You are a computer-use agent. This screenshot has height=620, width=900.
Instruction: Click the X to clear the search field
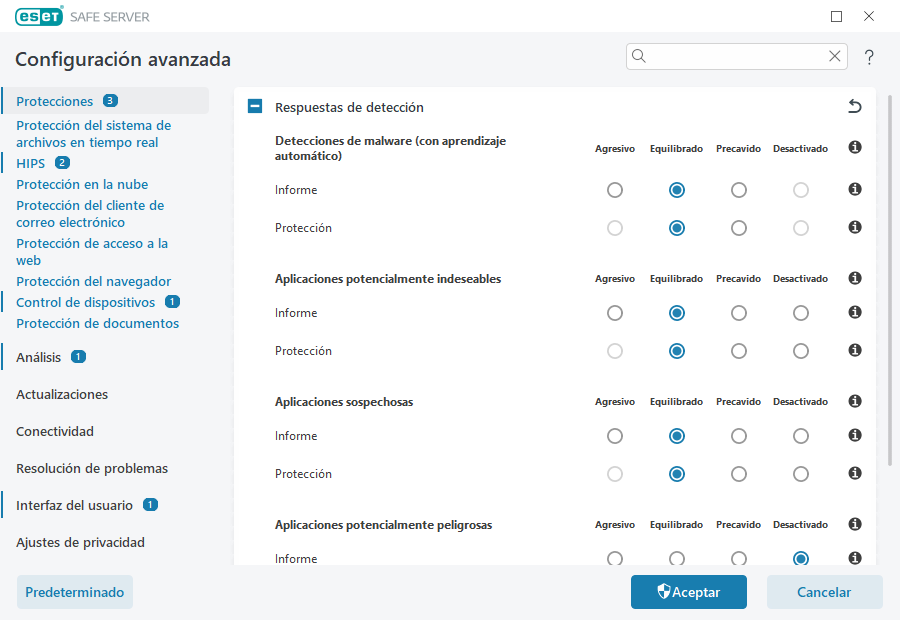[834, 56]
